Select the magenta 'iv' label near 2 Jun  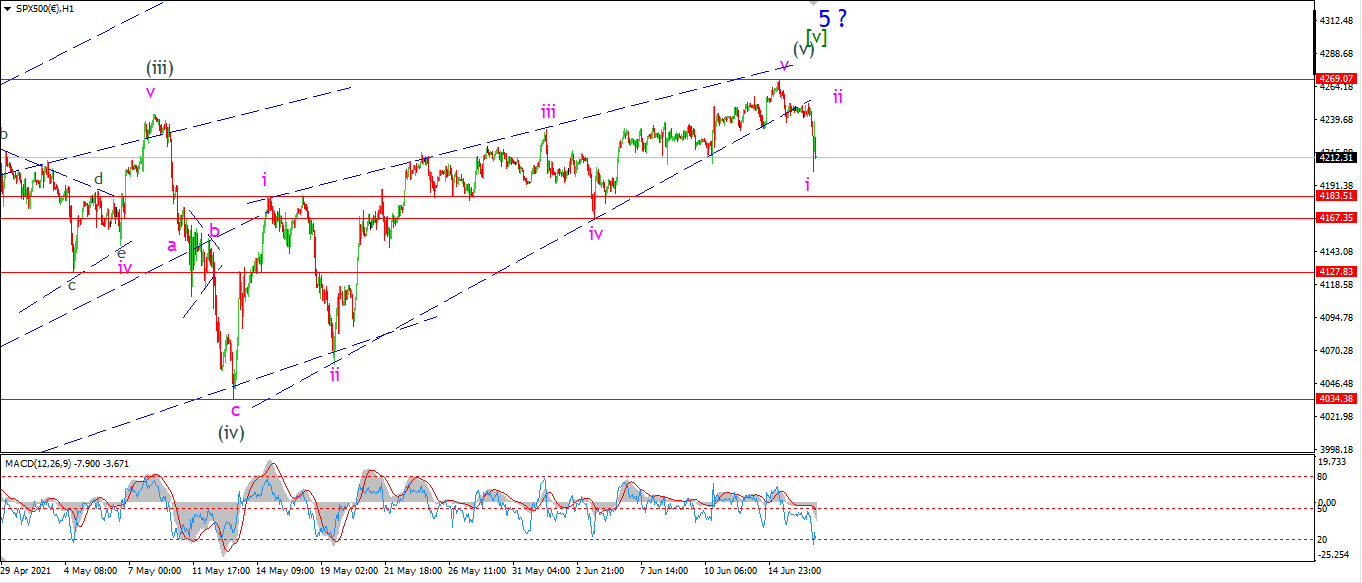point(596,233)
